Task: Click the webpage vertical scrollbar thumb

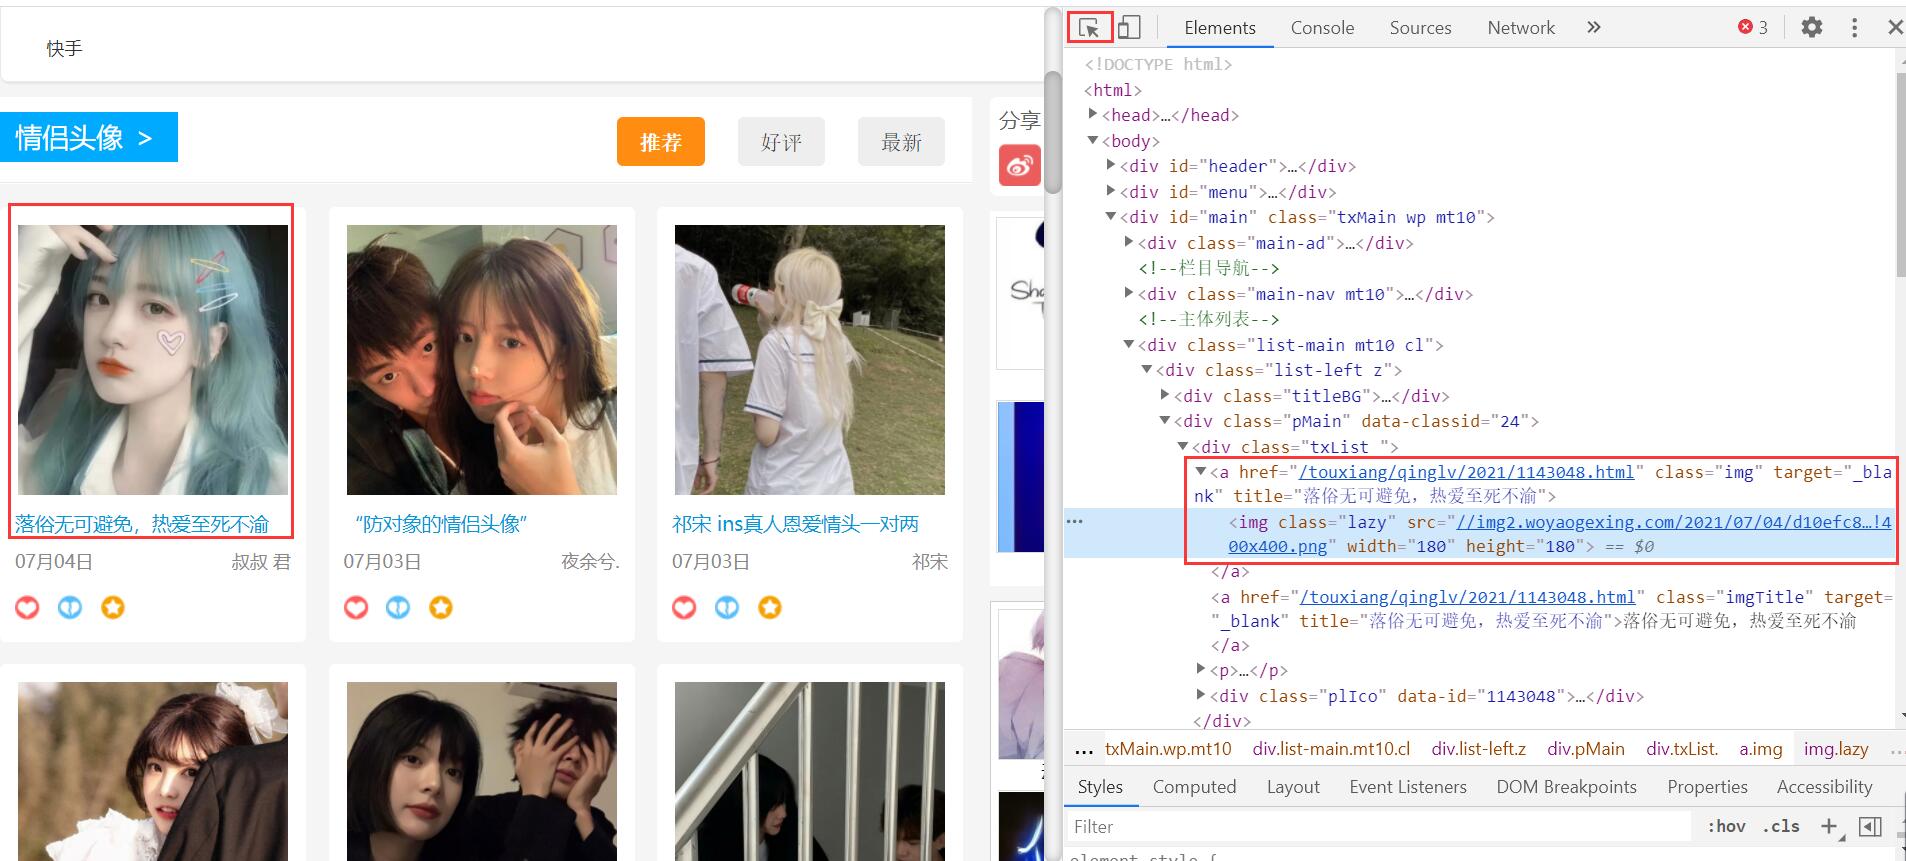Action: click(x=1053, y=132)
